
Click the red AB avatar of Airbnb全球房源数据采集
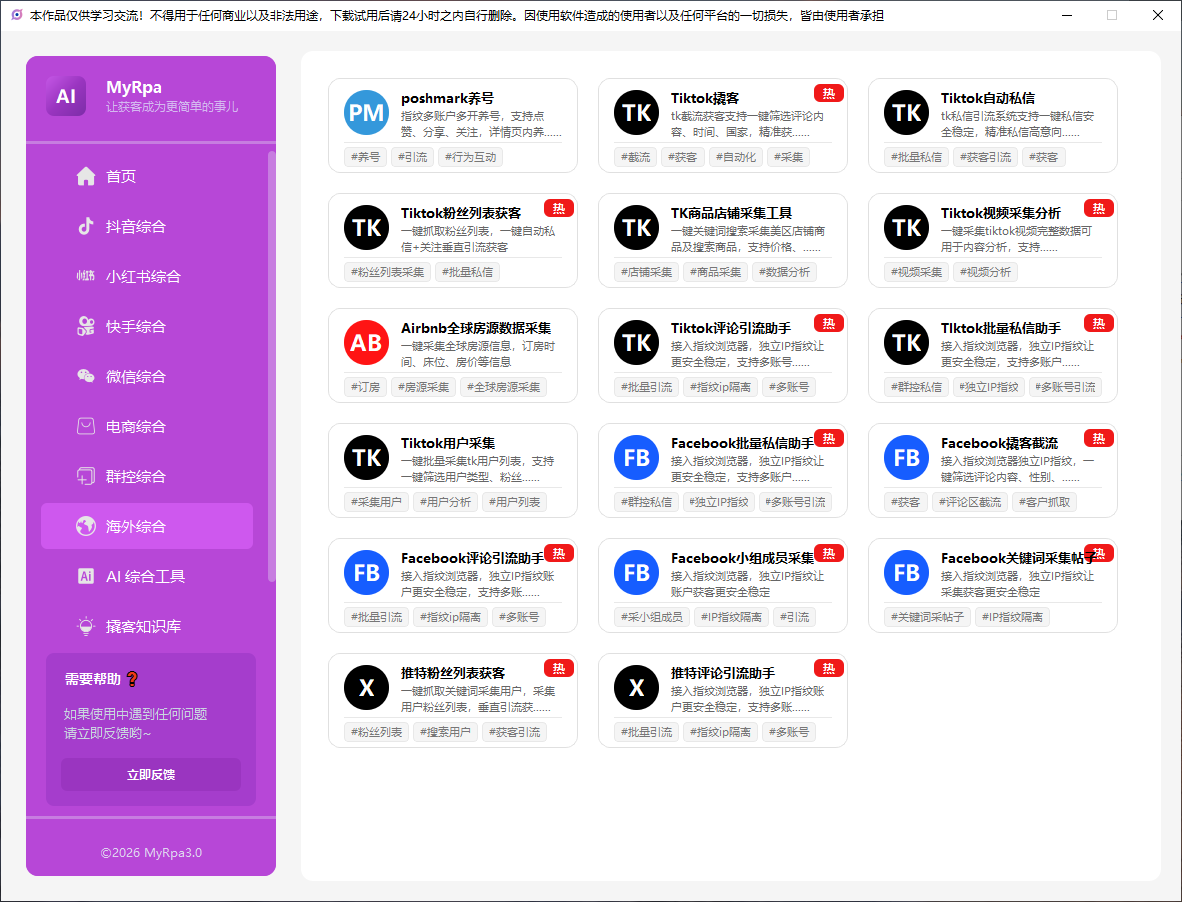(x=366, y=342)
